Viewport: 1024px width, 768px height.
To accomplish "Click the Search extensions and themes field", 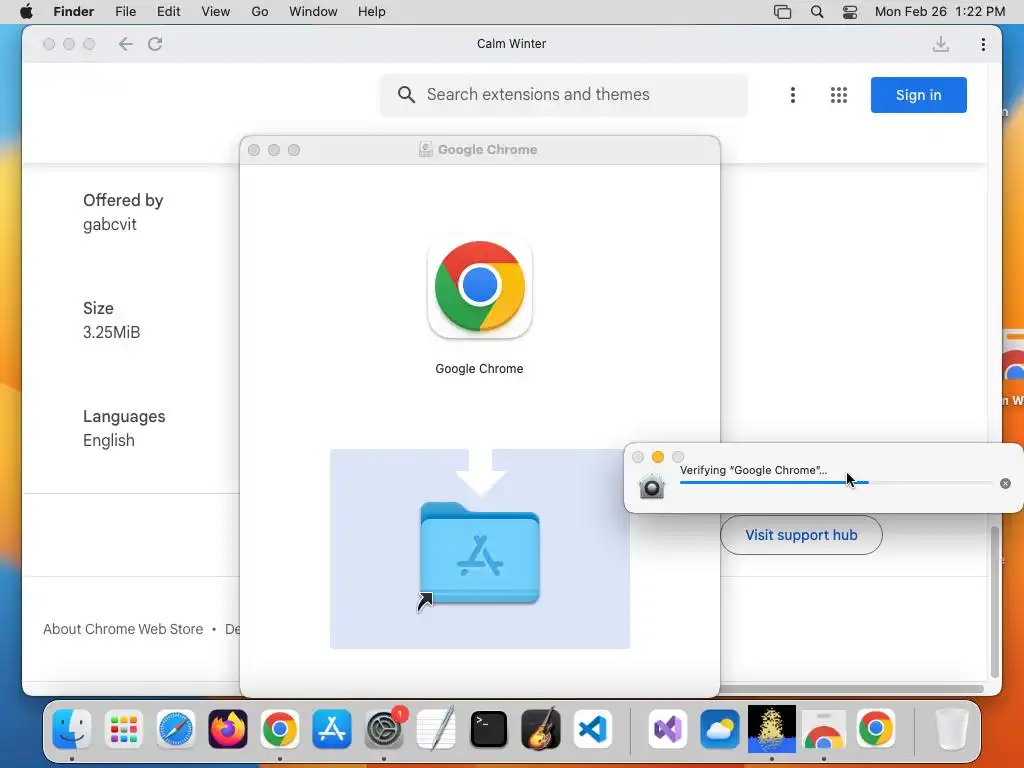I will tap(564, 95).
